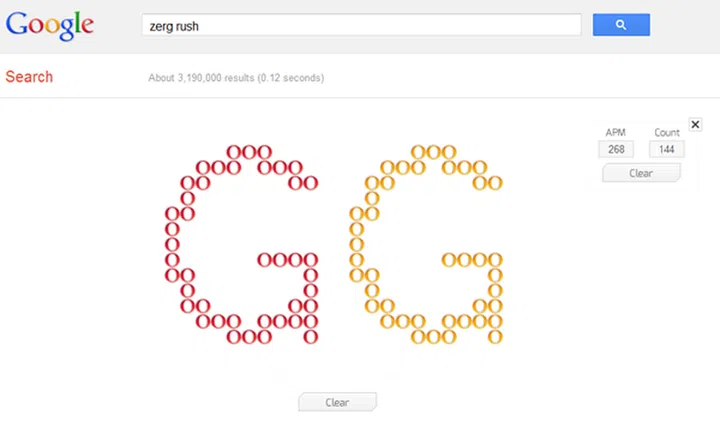
Task: Click the yellow o in Google logo
Action: click(50, 27)
